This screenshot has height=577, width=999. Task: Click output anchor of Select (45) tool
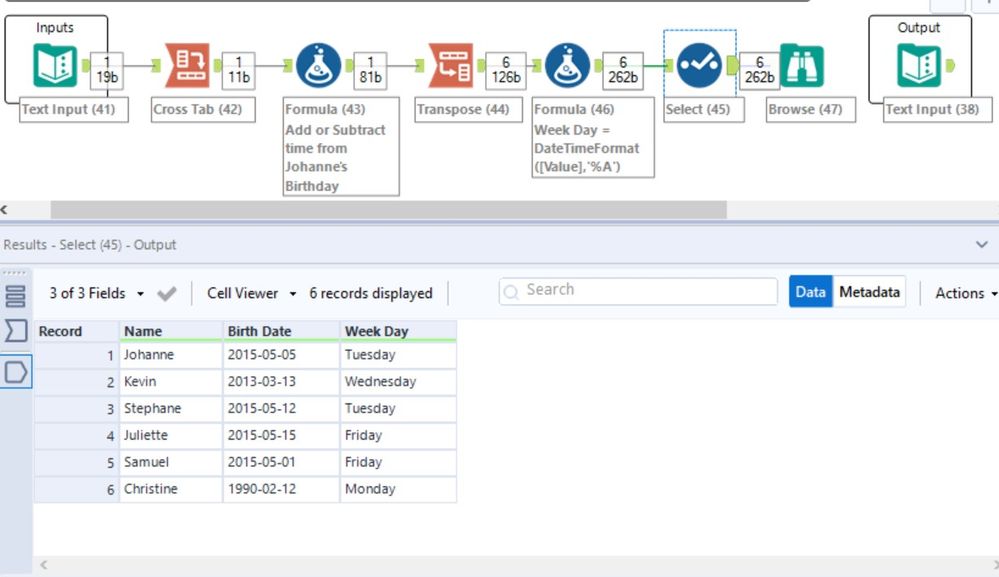coord(733,65)
